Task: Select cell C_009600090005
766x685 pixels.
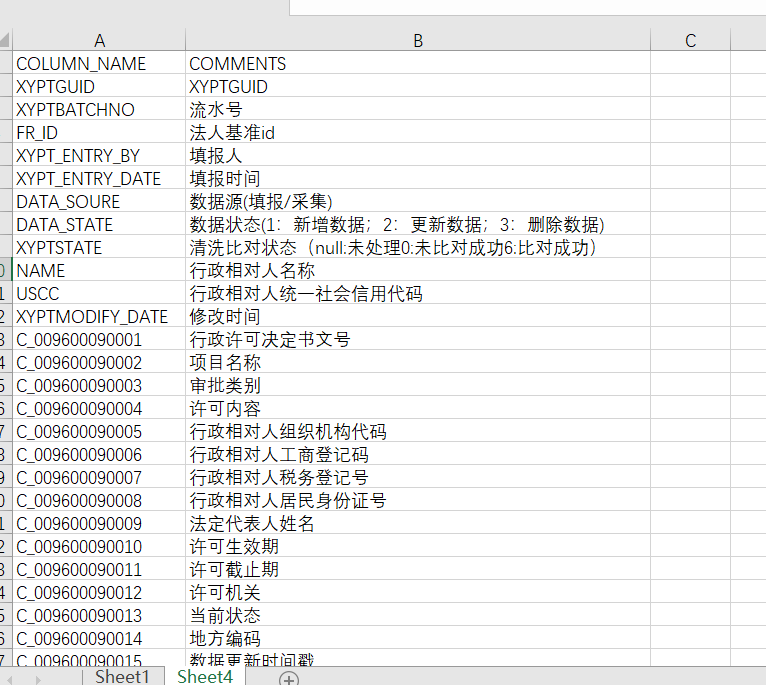Action: (x=99, y=431)
